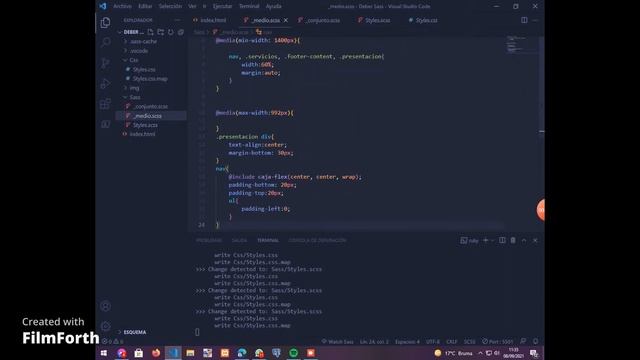Image resolution: width=640 pixels, height=360 pixels.
Task: Open Firefox from the taskbar
Action: pyautogui.click(x=156, y=353)
